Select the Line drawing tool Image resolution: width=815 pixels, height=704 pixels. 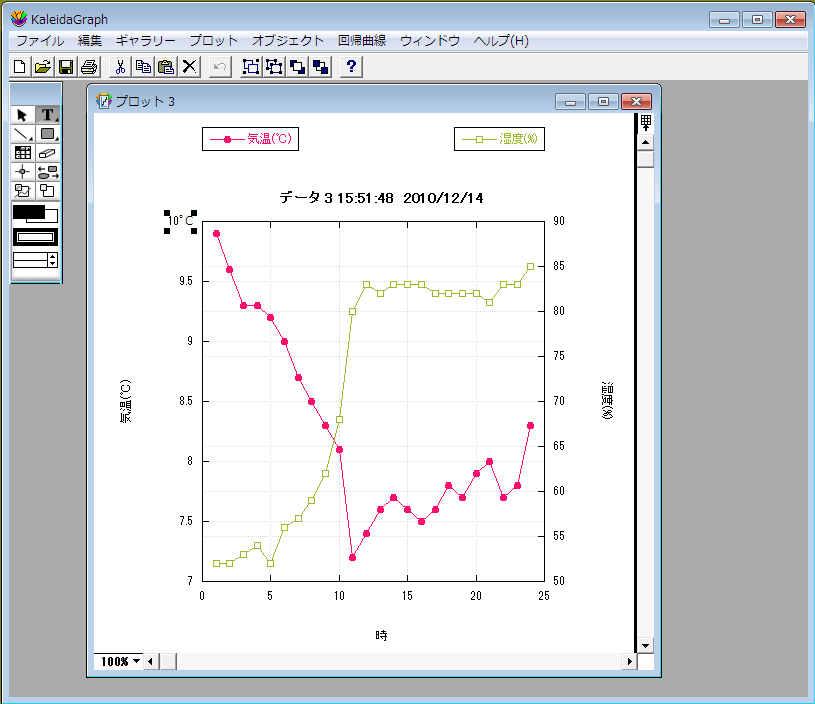click(x=22, y=134)
